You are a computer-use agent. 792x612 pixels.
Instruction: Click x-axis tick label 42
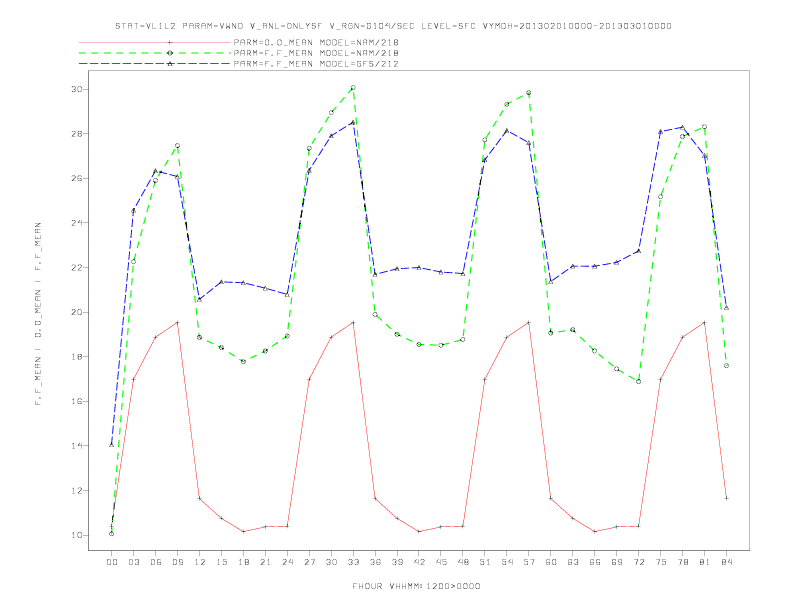[419, 562]
